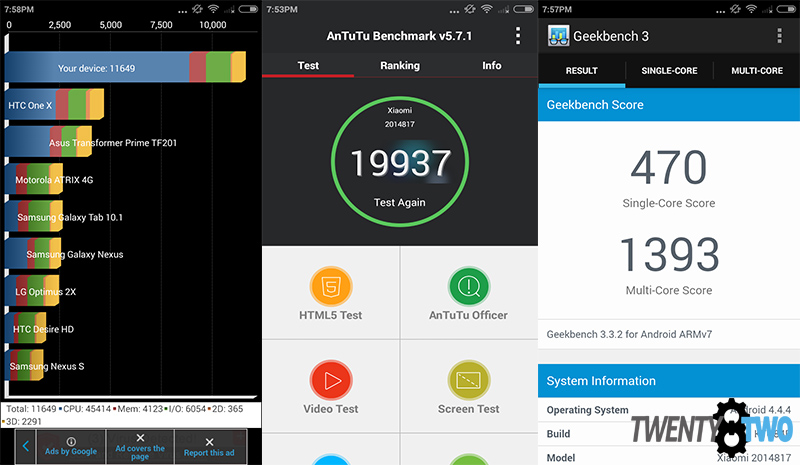
Task: Tap the HTC One X bar
Action: (55, 105)
